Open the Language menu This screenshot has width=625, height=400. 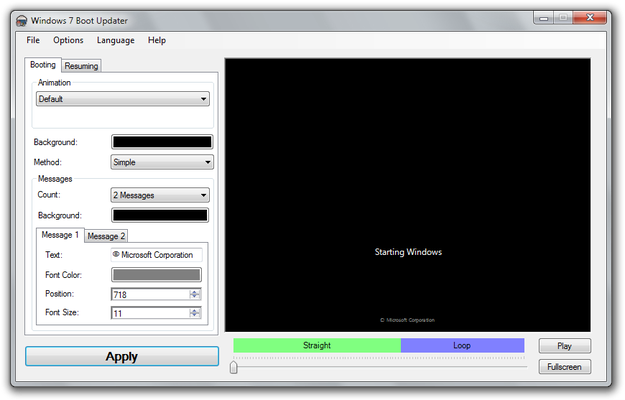point(115,40)
